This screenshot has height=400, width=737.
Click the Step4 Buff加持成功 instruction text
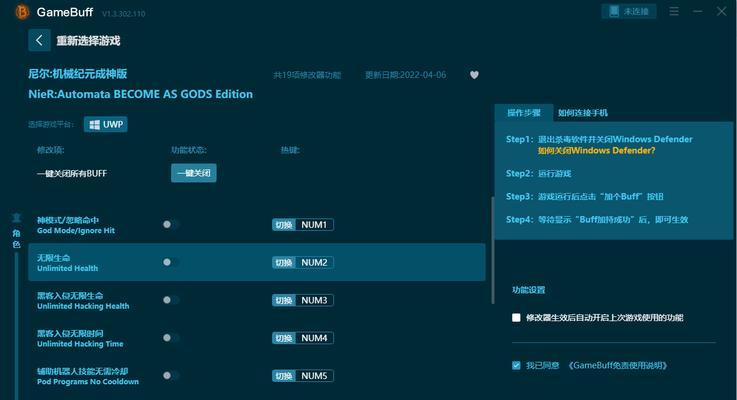click(x=597, y=220)
